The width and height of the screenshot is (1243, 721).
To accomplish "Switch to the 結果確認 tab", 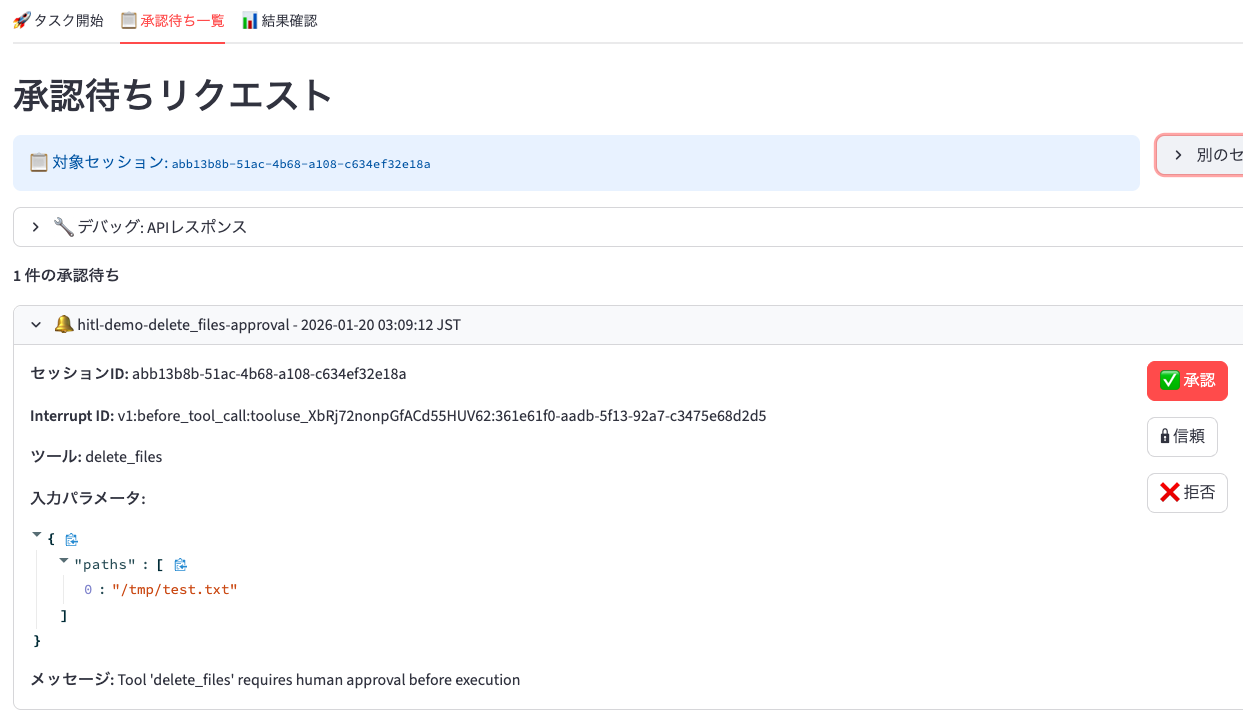I will pyautogui.click(x=280, y=20).
